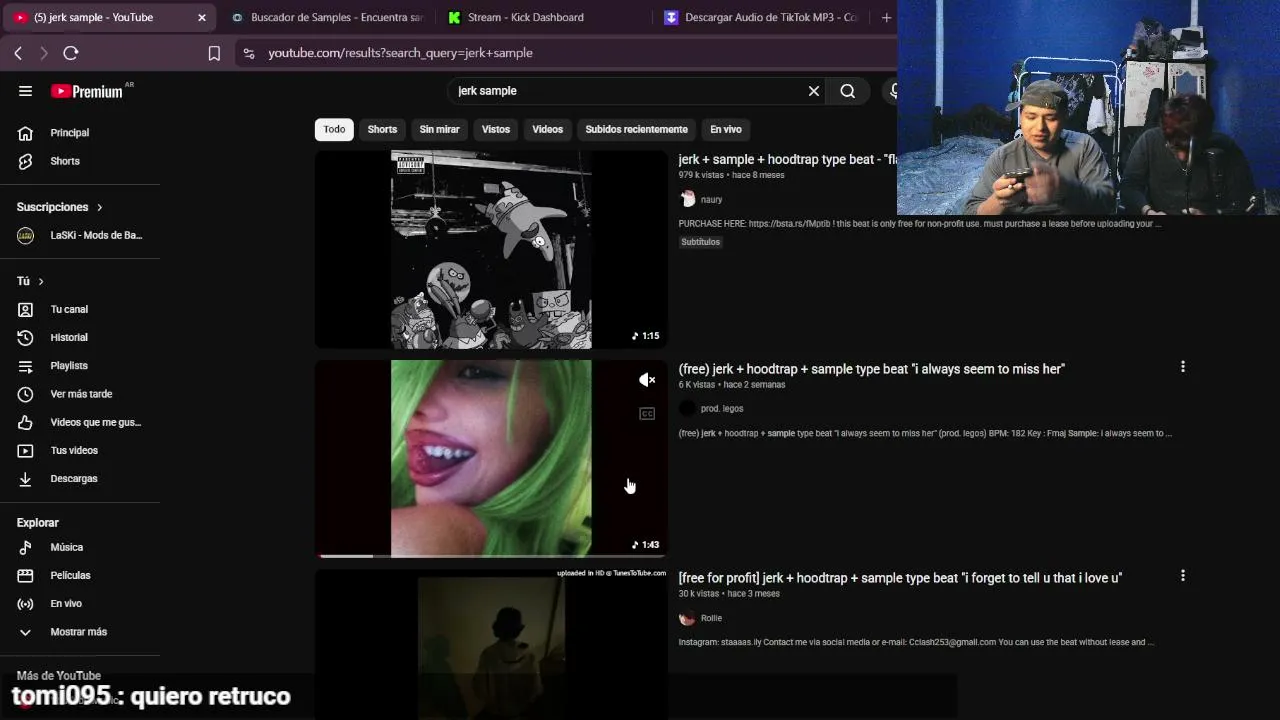Play the SpongeBob artwork video thumbnail
Image resolution: width=1280 pixels, height=720 pixels.
(491, 249)
